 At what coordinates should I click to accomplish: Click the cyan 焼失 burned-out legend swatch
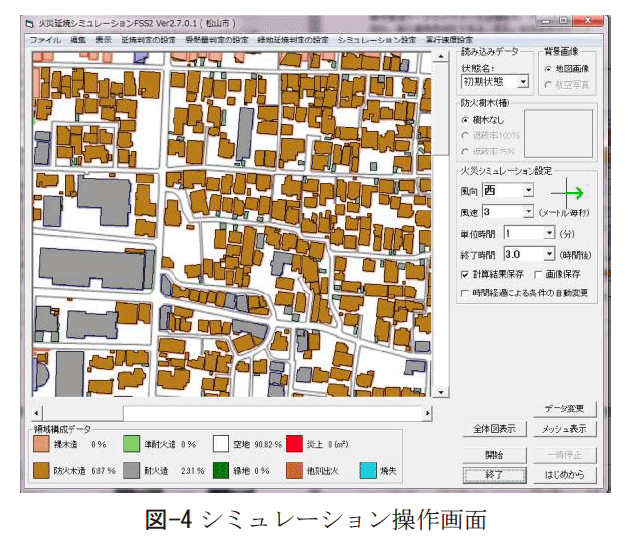pyautogui.click(x=369, y=469)
